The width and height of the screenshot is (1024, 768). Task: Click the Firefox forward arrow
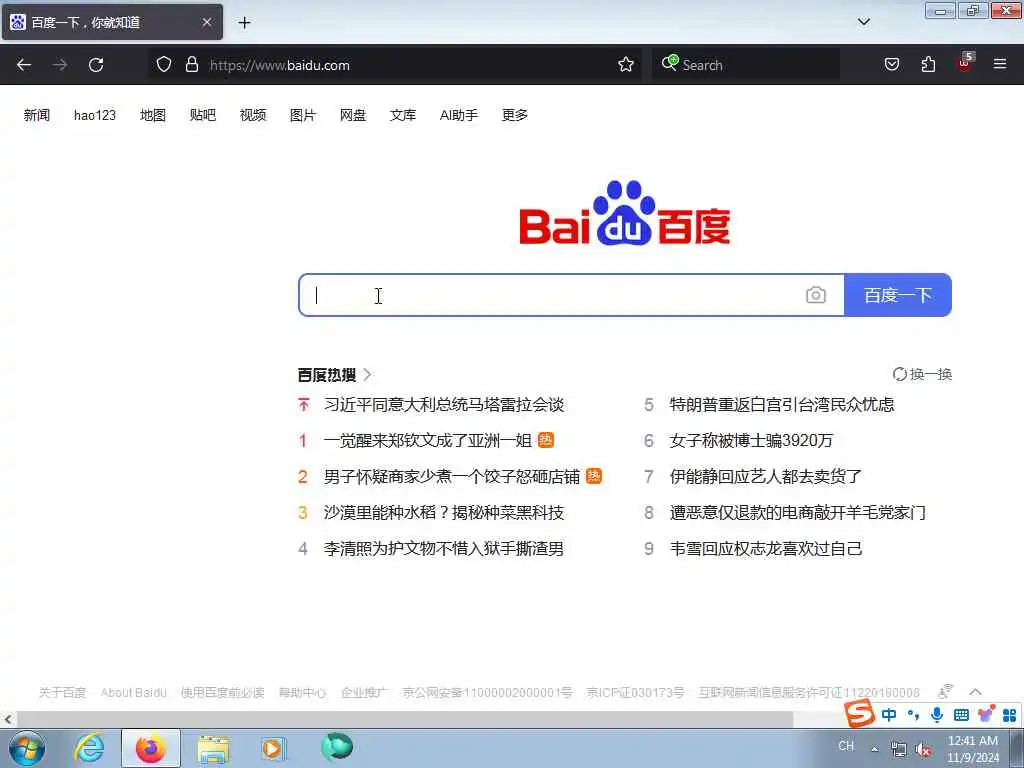[x=60, y=65]
